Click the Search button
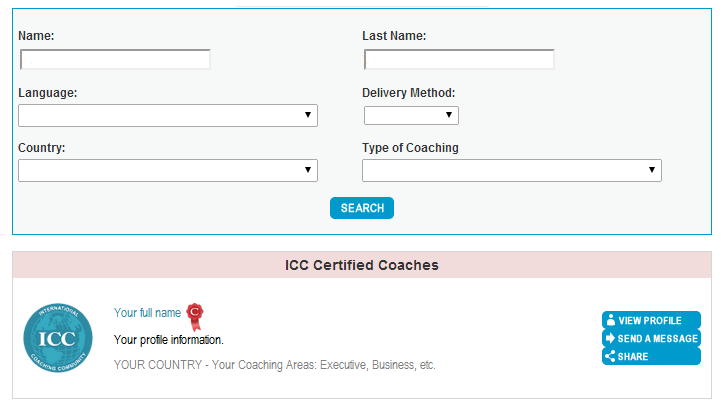725x411 pixels. tap(362, 208)
